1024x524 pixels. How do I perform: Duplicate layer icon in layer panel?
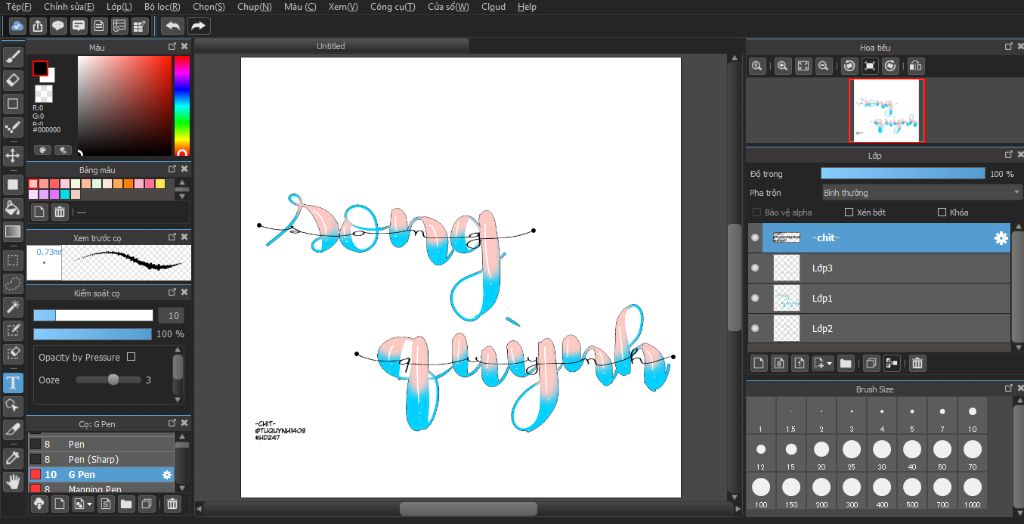tap(870, 363)
